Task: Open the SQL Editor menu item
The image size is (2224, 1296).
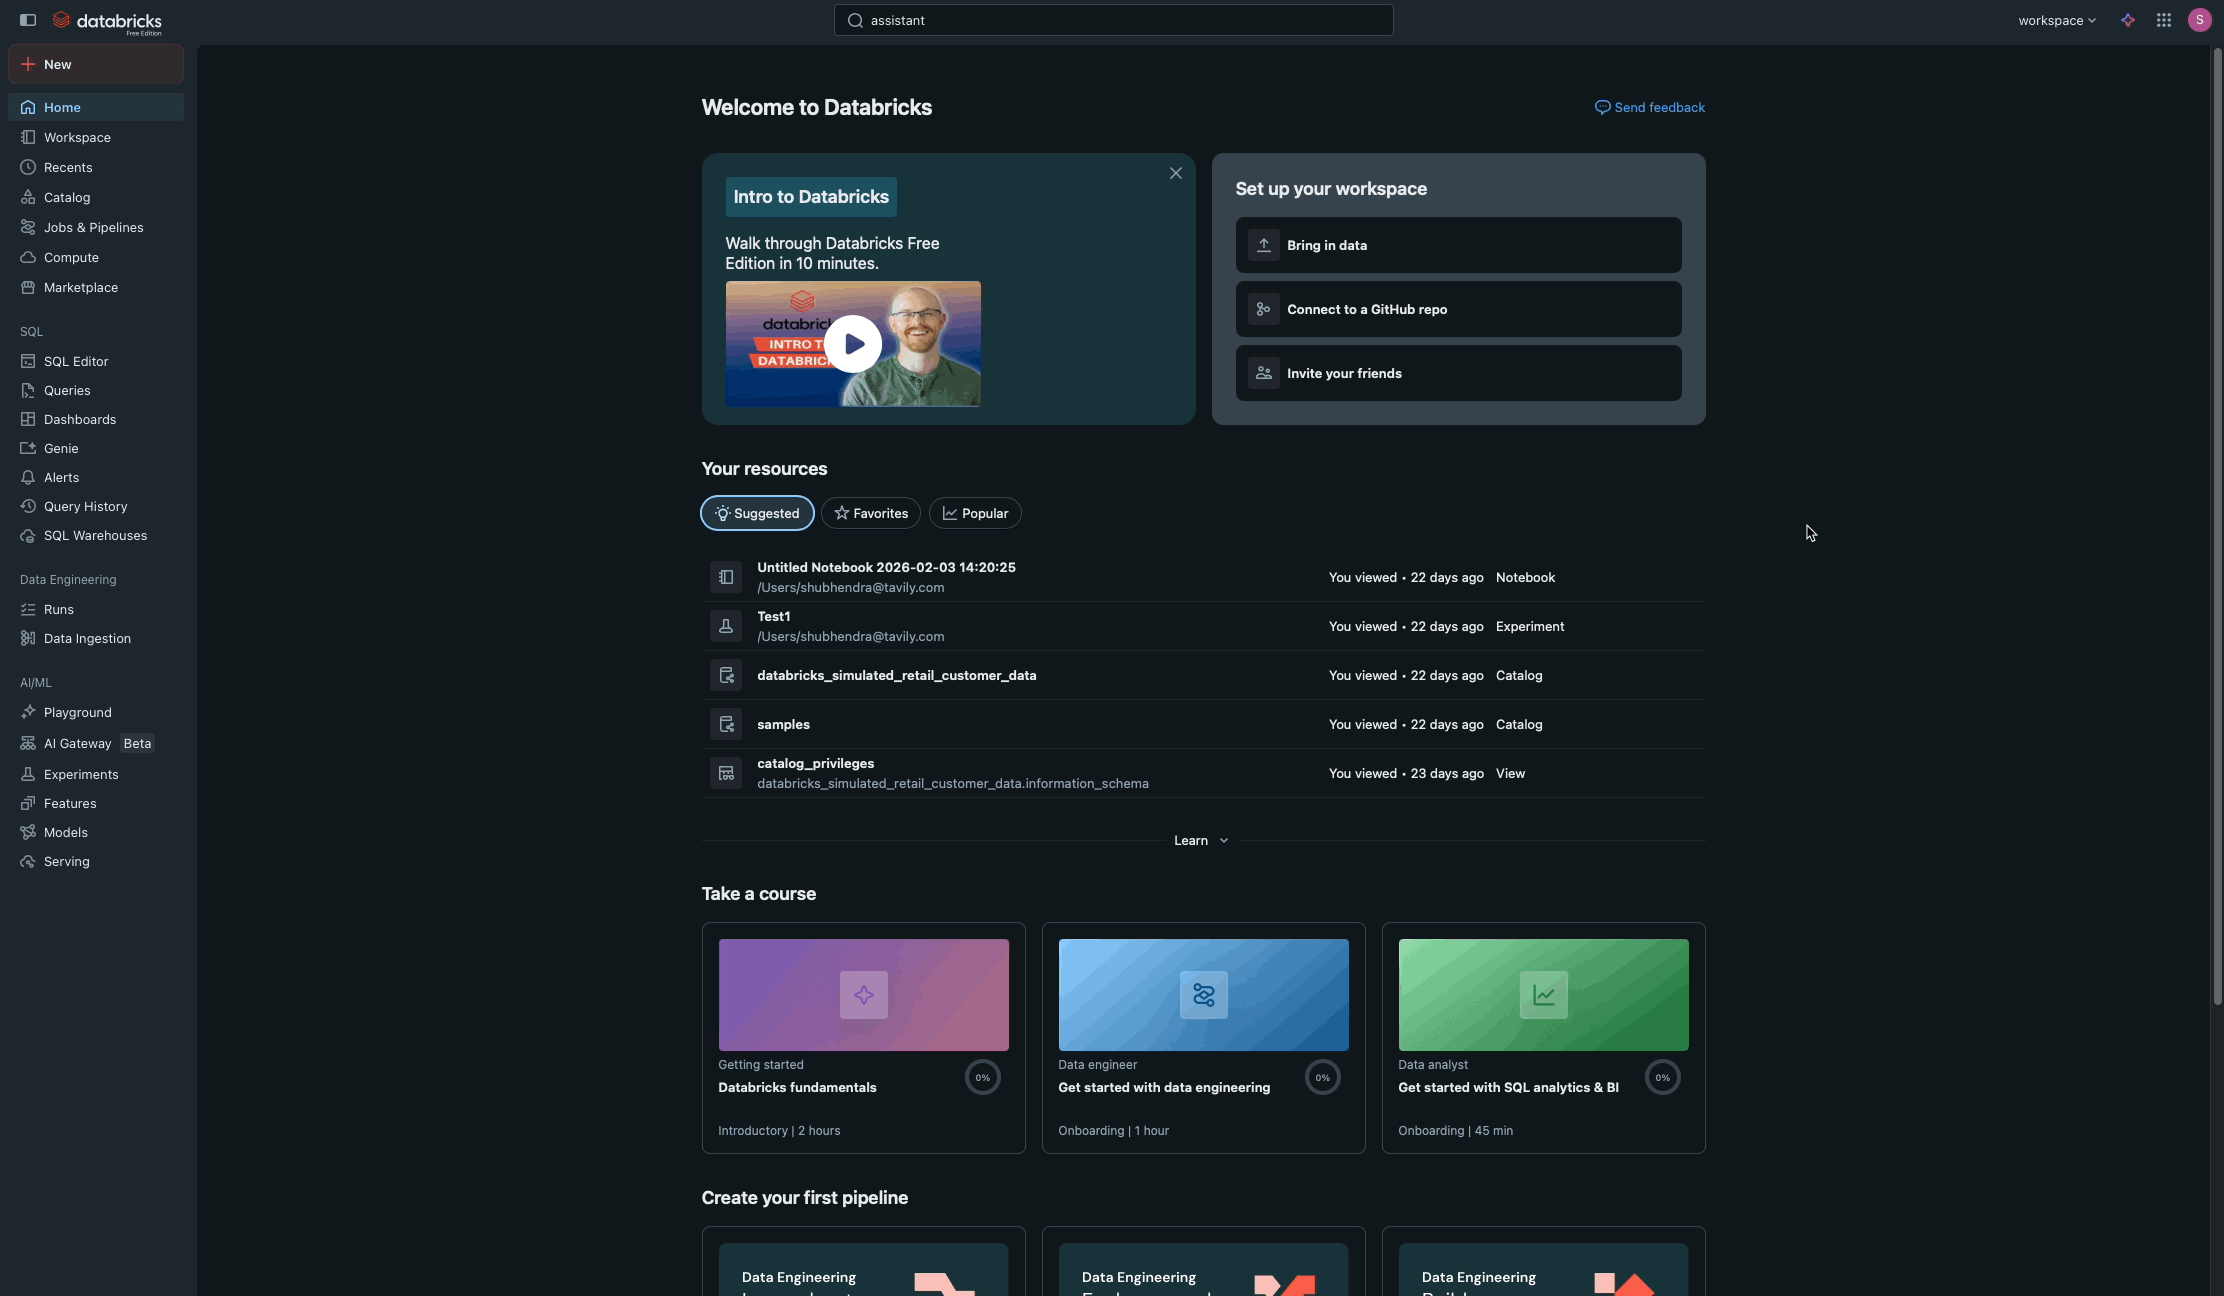Action: (x=75, y=361)
